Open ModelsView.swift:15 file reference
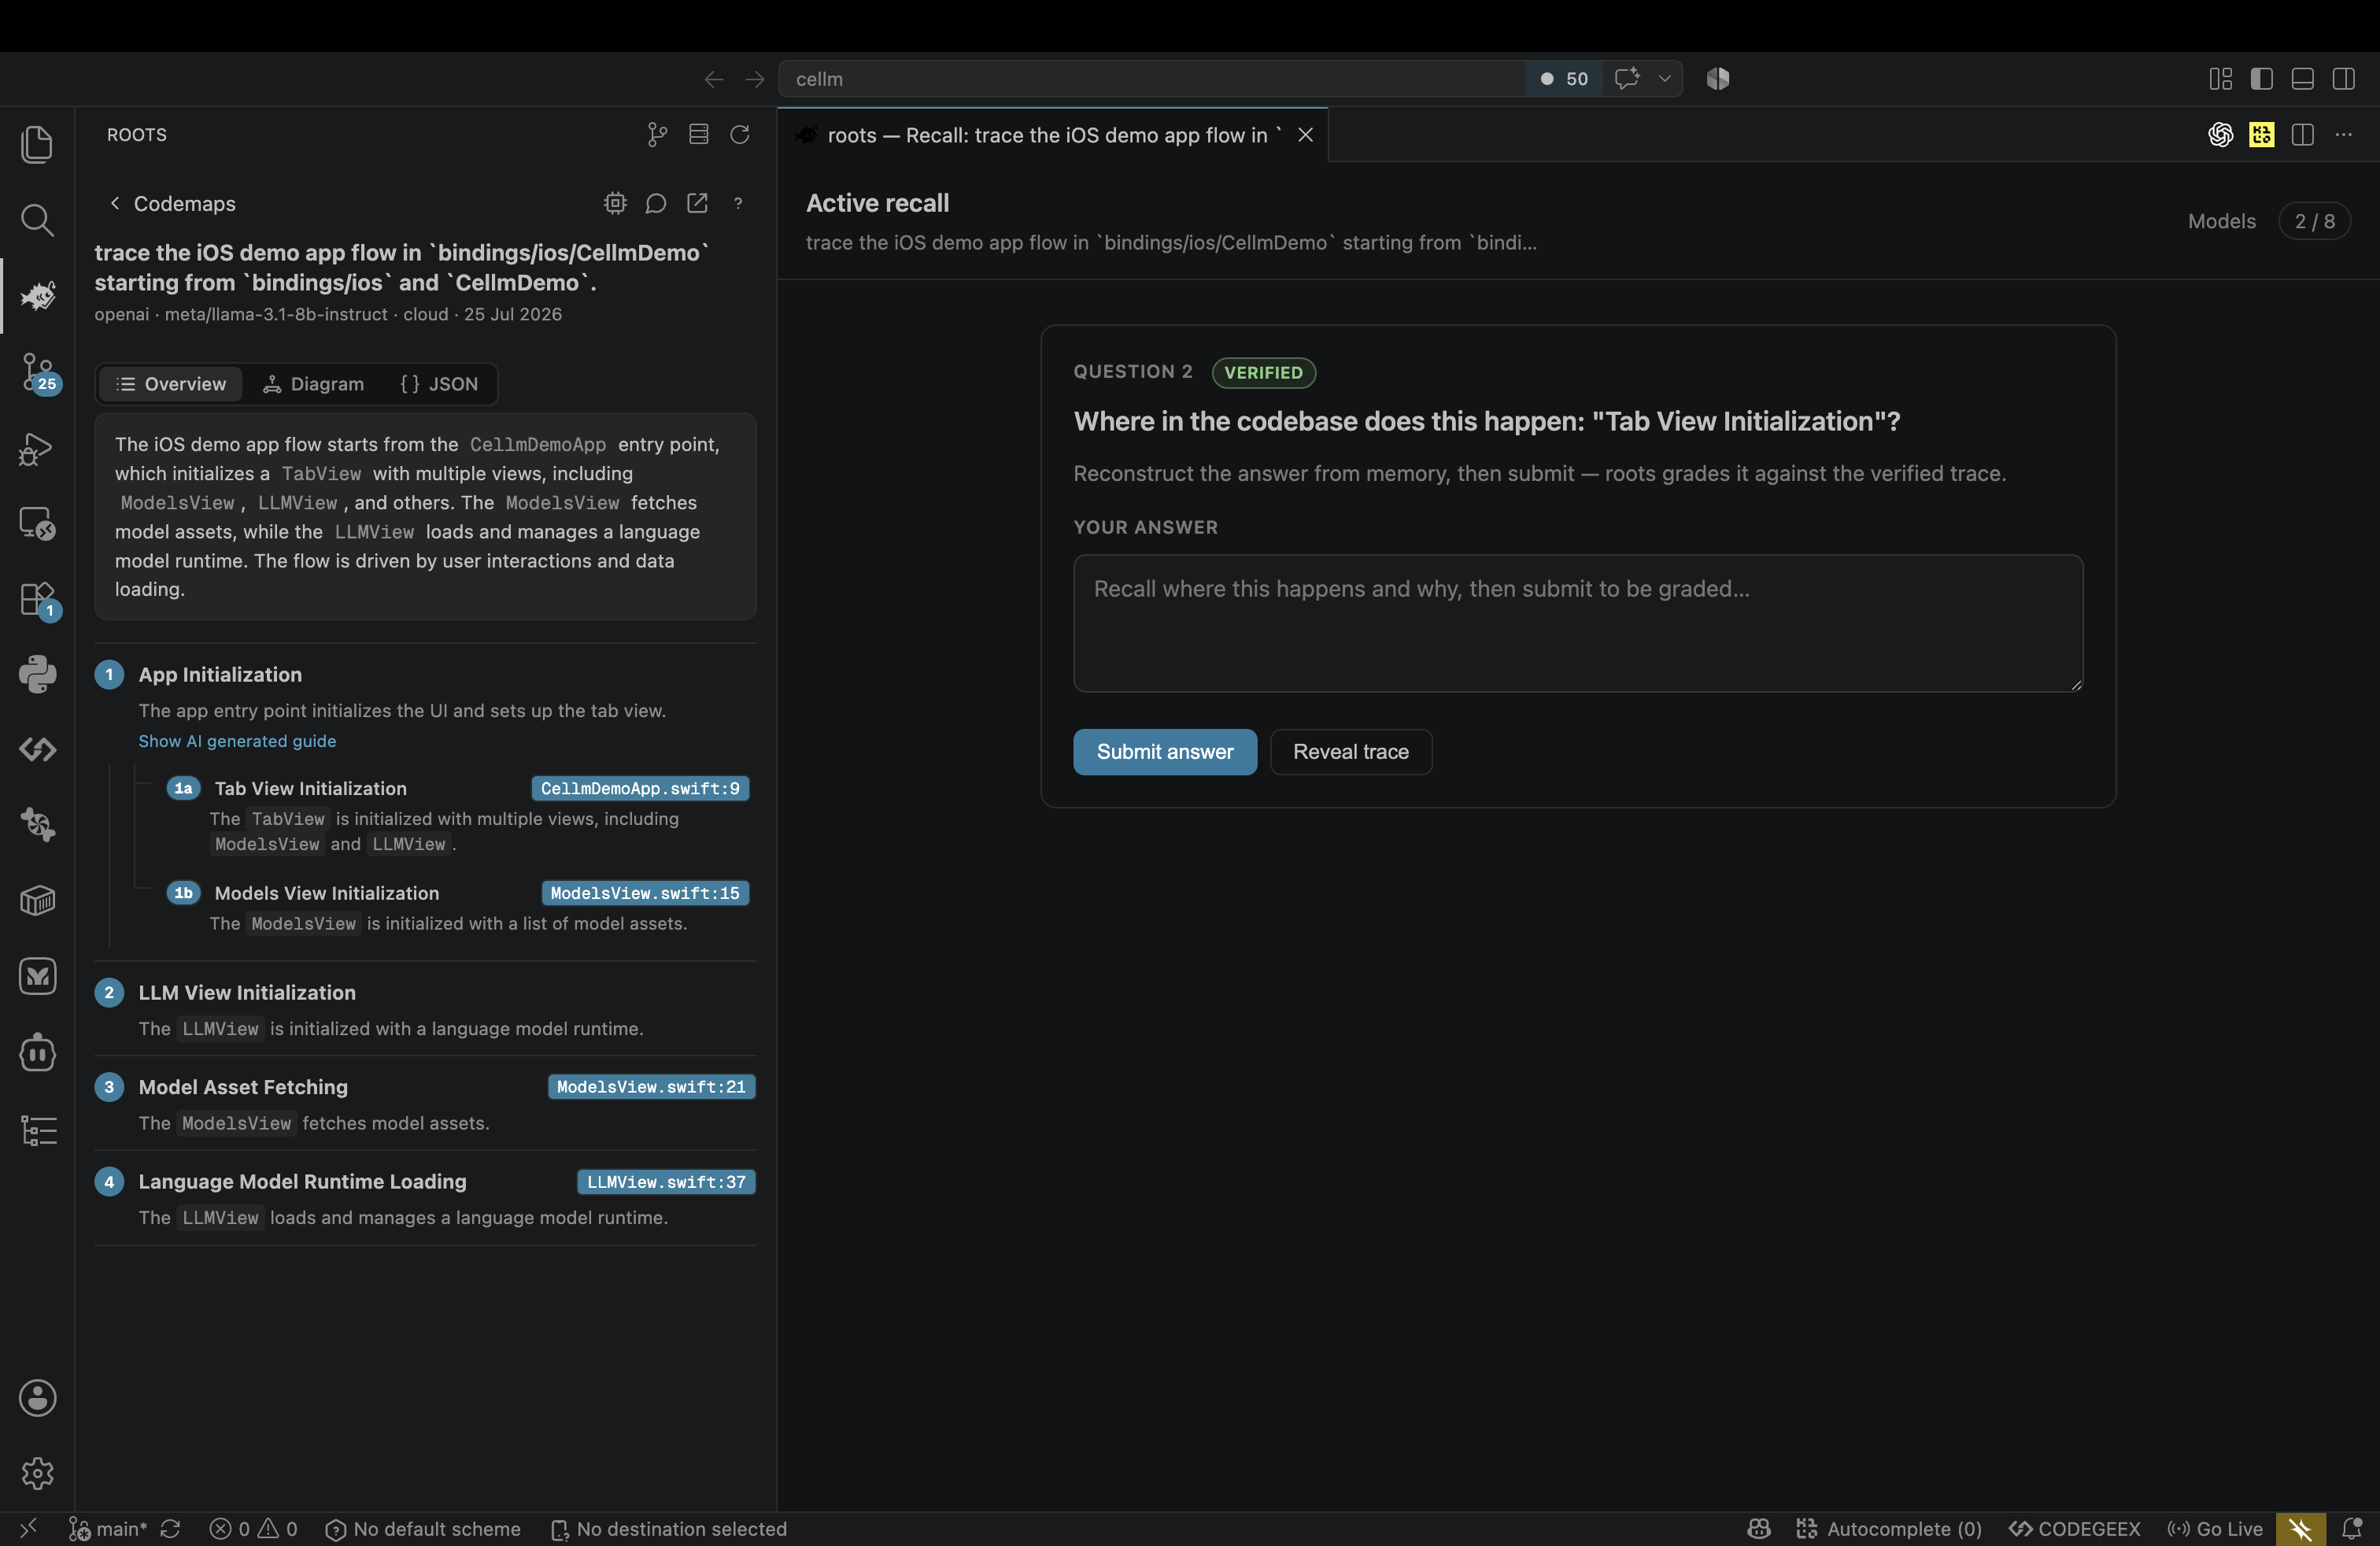The image size is (2380, 1546). [x=645, y=893]
